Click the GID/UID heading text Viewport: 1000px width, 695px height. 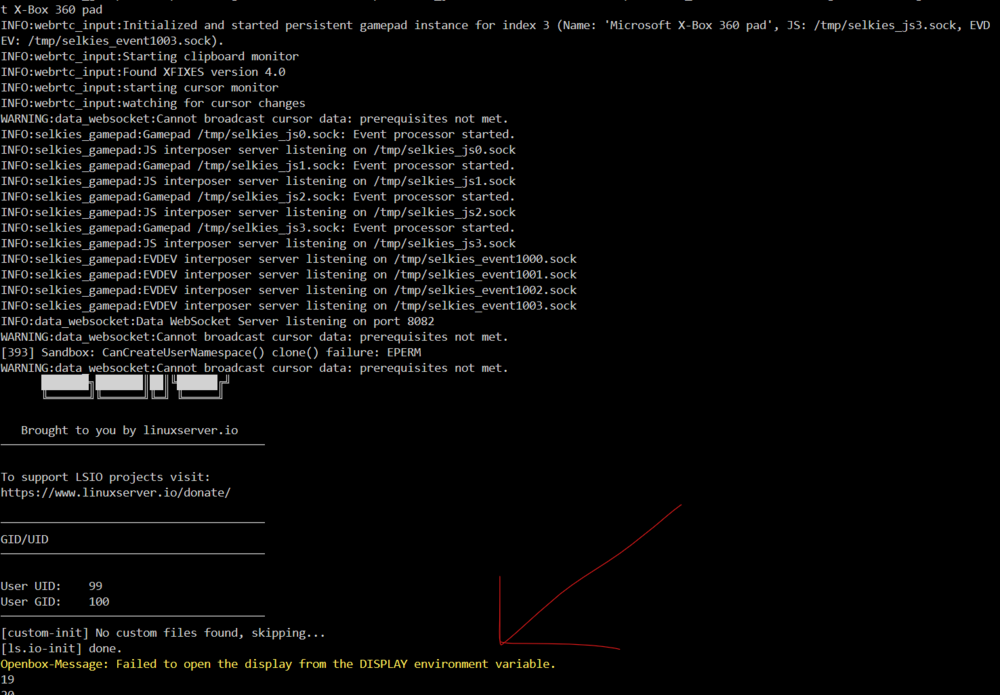(x=24, y=539)
